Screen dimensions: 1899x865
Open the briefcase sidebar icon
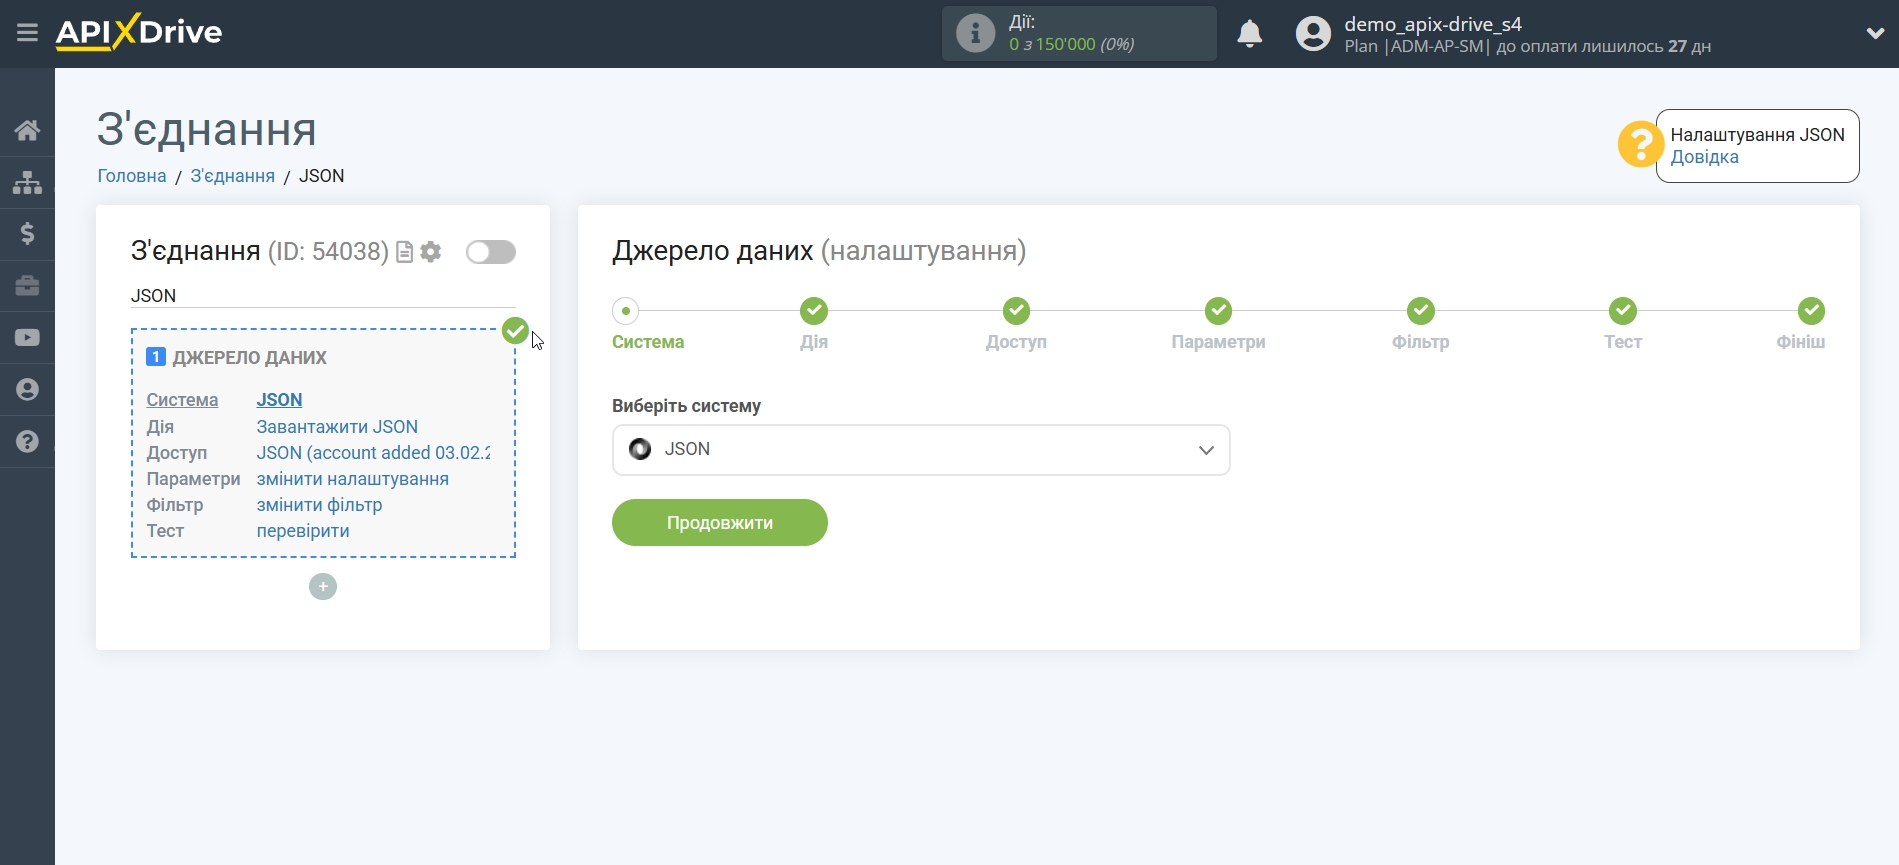[27, 286]
